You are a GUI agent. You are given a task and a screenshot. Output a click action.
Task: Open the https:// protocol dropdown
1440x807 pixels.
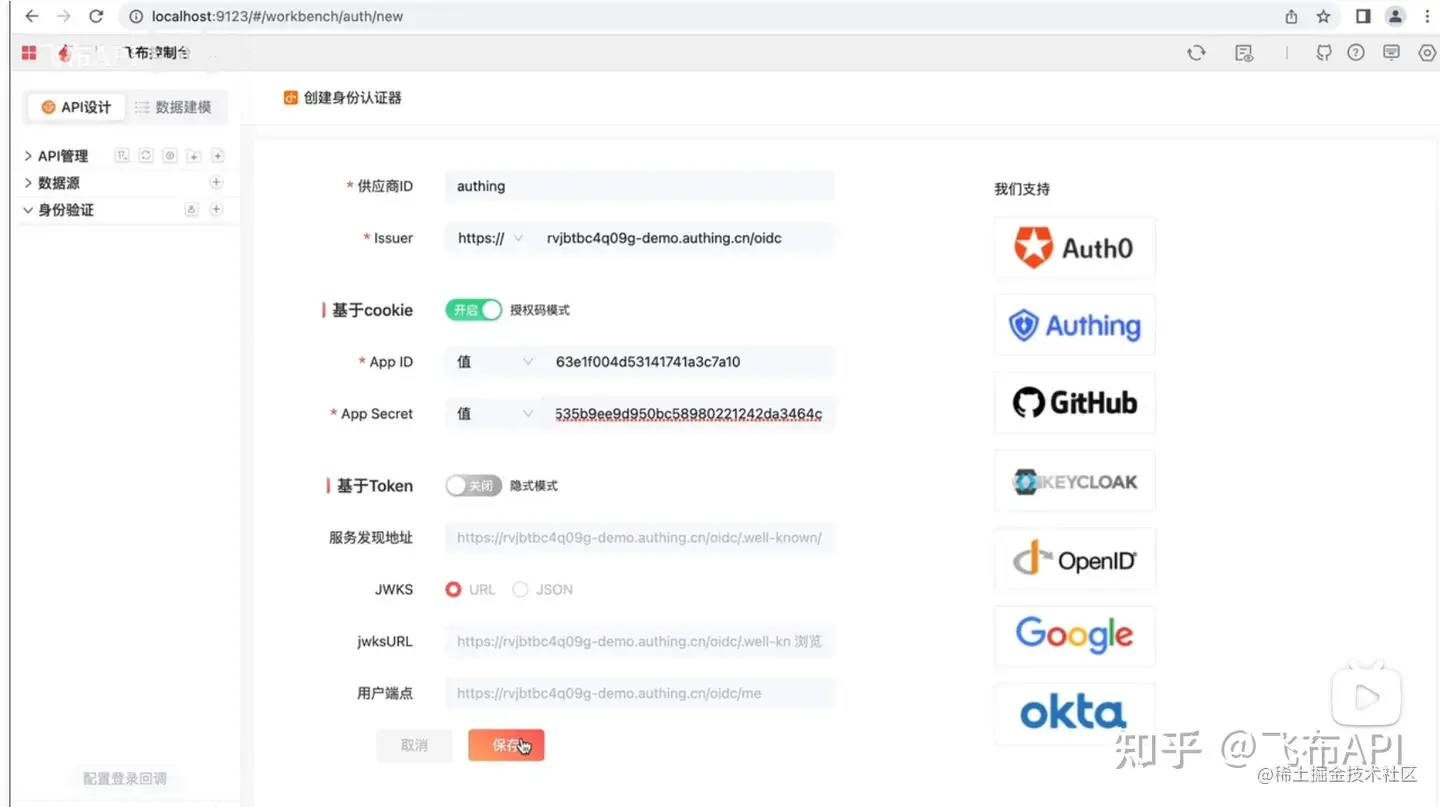click(490, 238)
